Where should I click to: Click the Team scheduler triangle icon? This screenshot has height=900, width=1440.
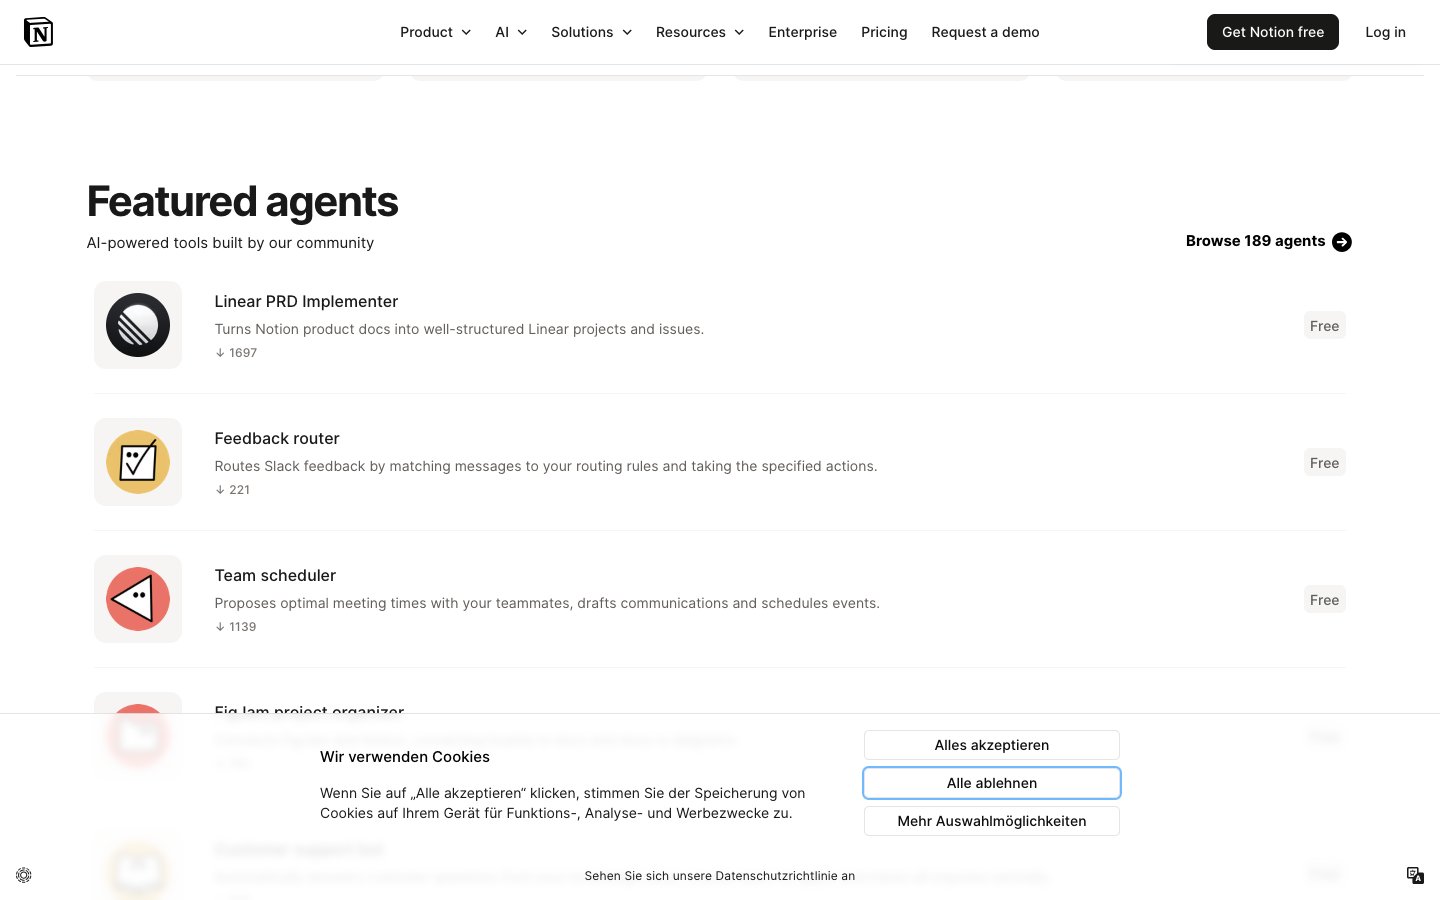(138, 599)
